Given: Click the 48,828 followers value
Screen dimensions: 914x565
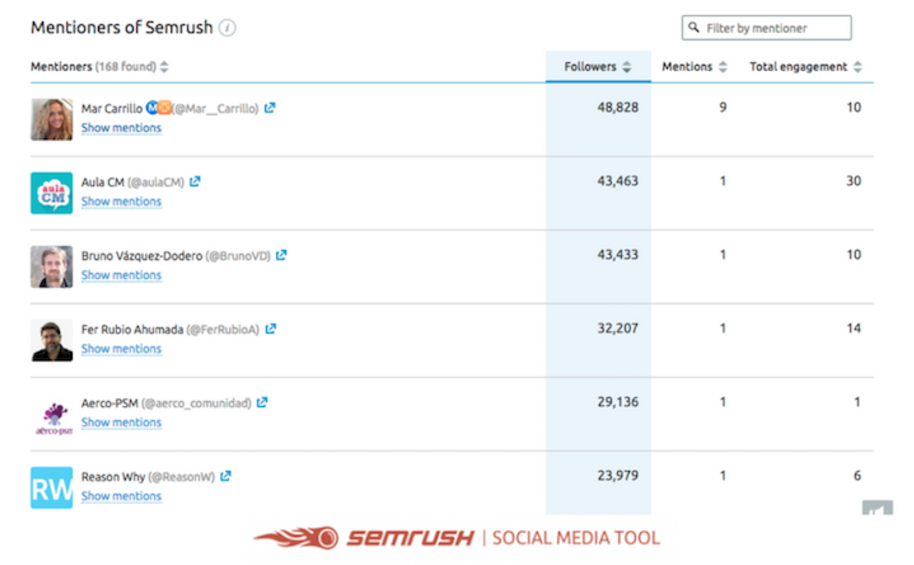Looking at the screenshot, I should point(618,107).
